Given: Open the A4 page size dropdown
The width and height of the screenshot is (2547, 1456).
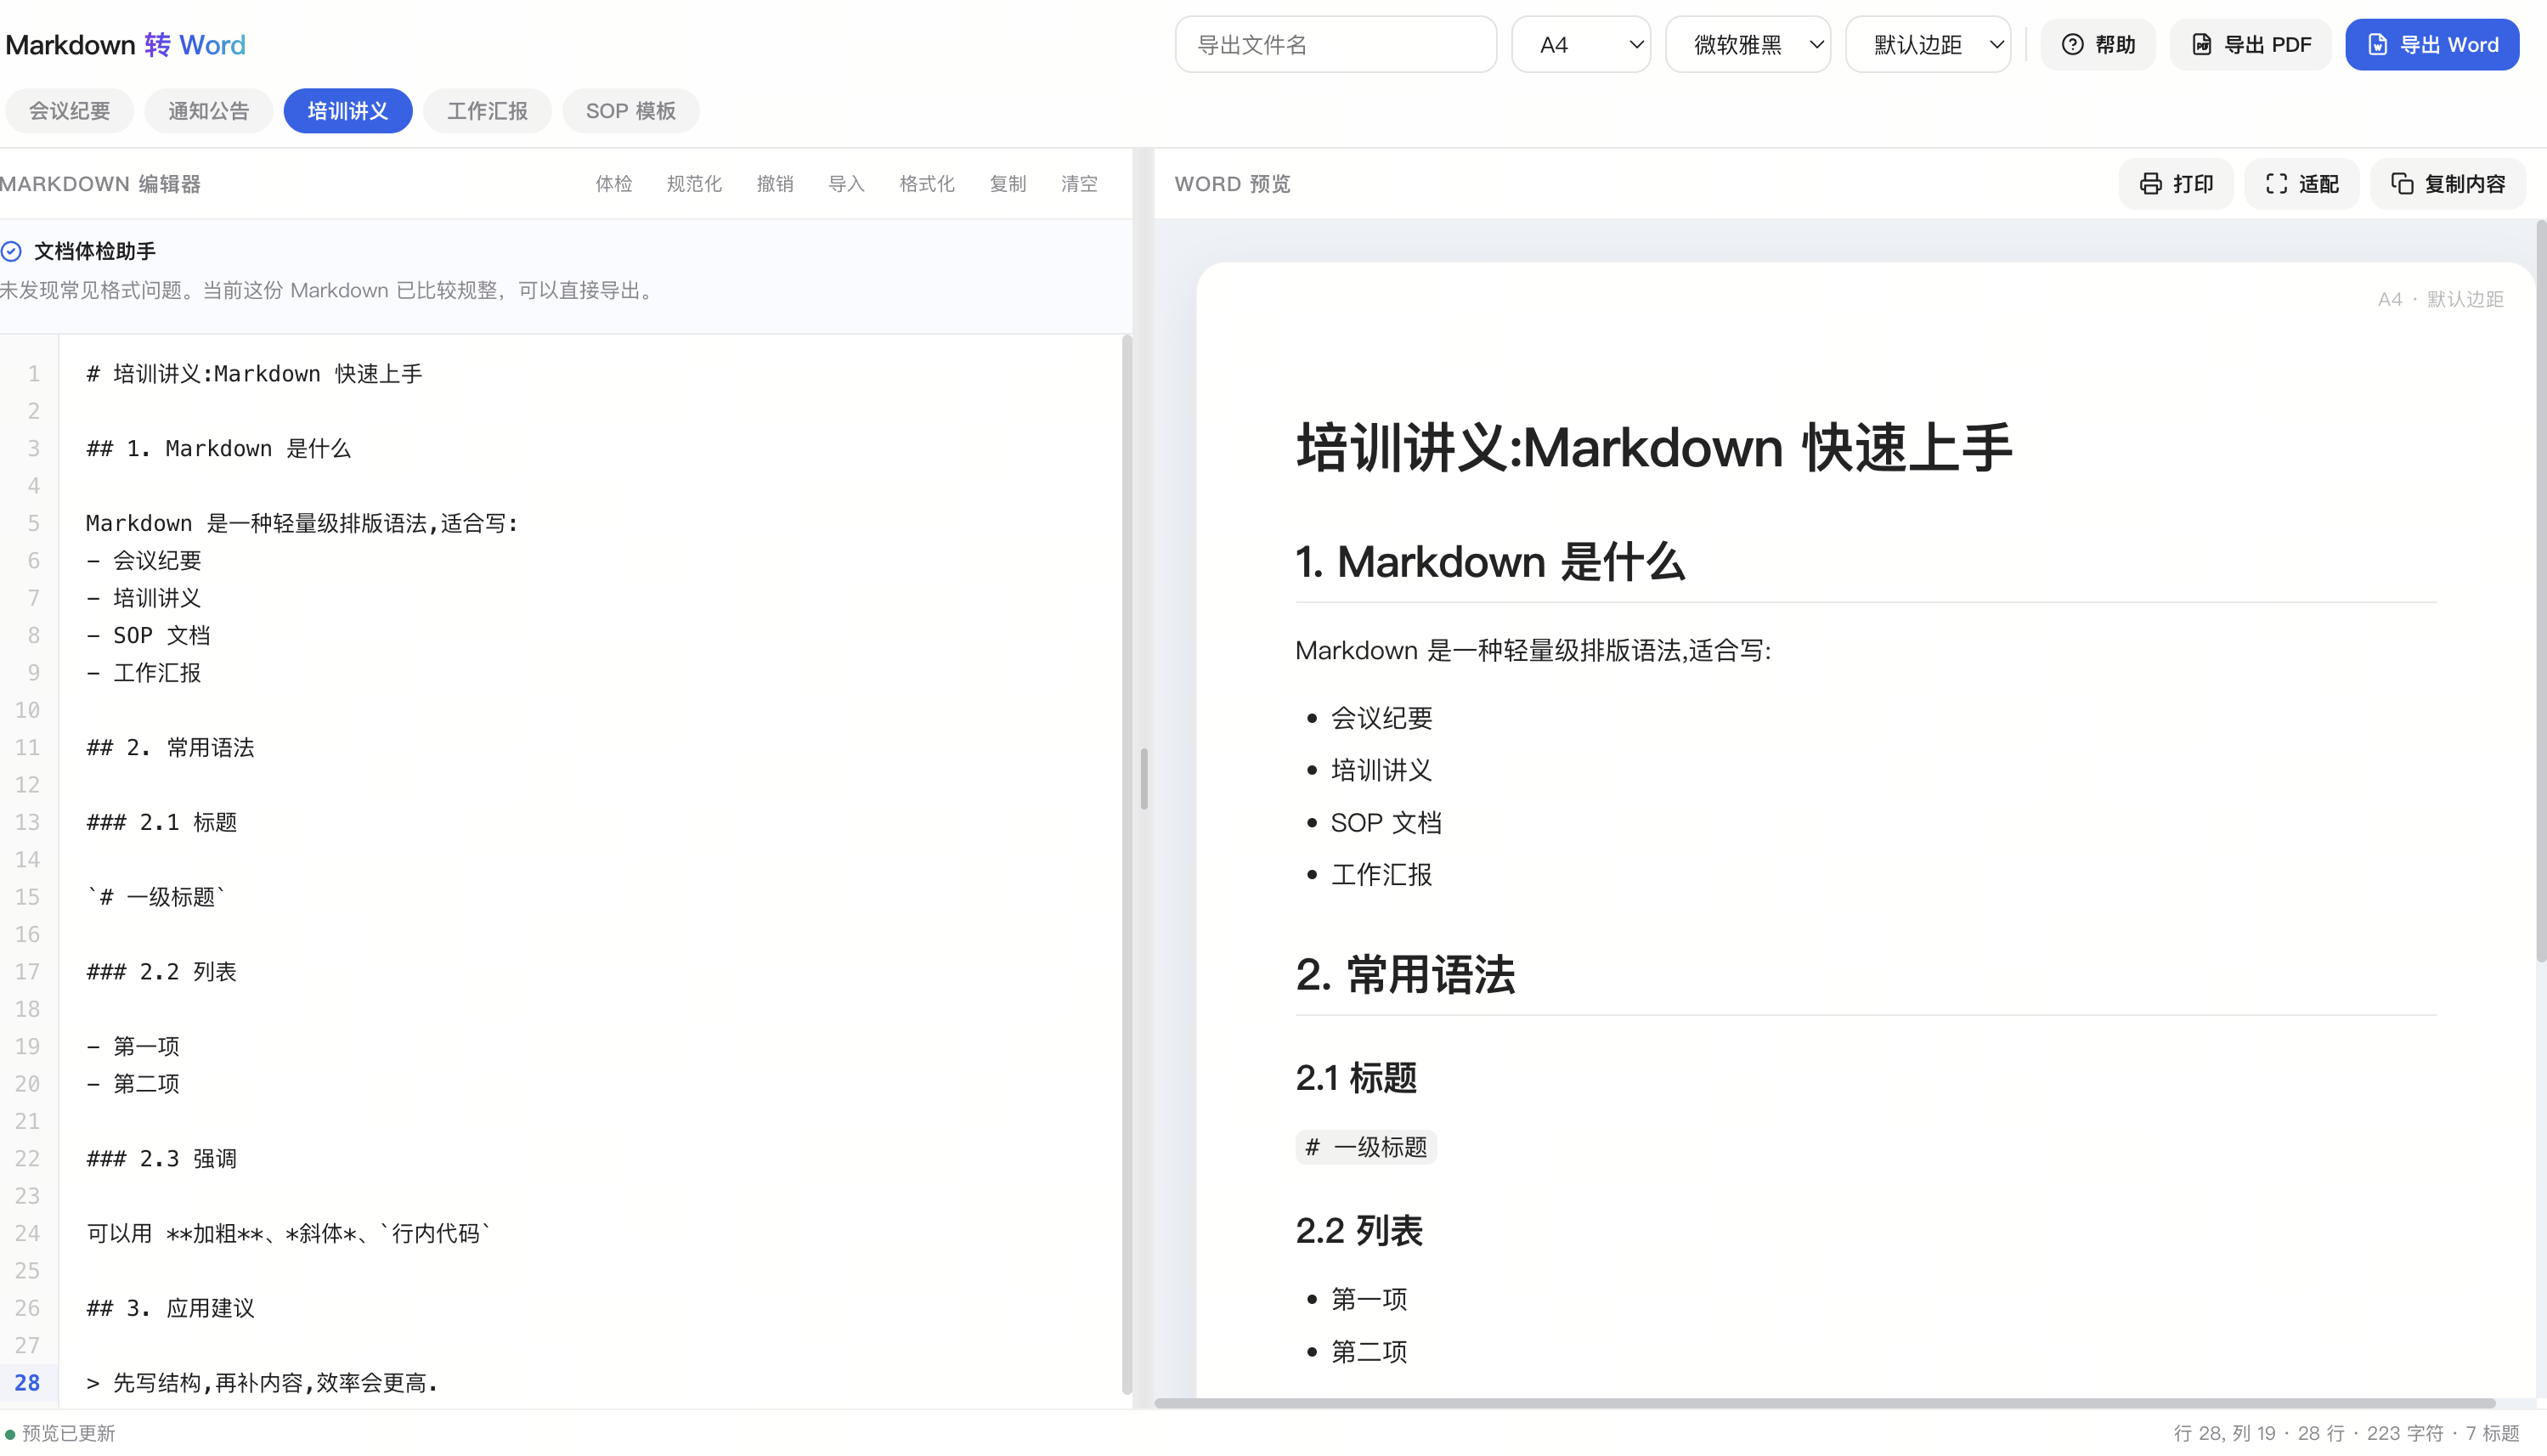Looking at the screenshot, I should click(x=1580, y=45).
